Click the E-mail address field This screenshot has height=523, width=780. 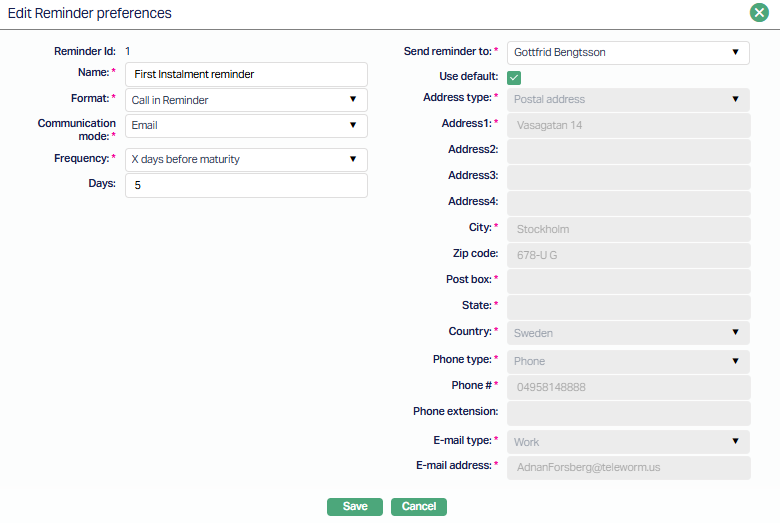click(x=628, y=467)
